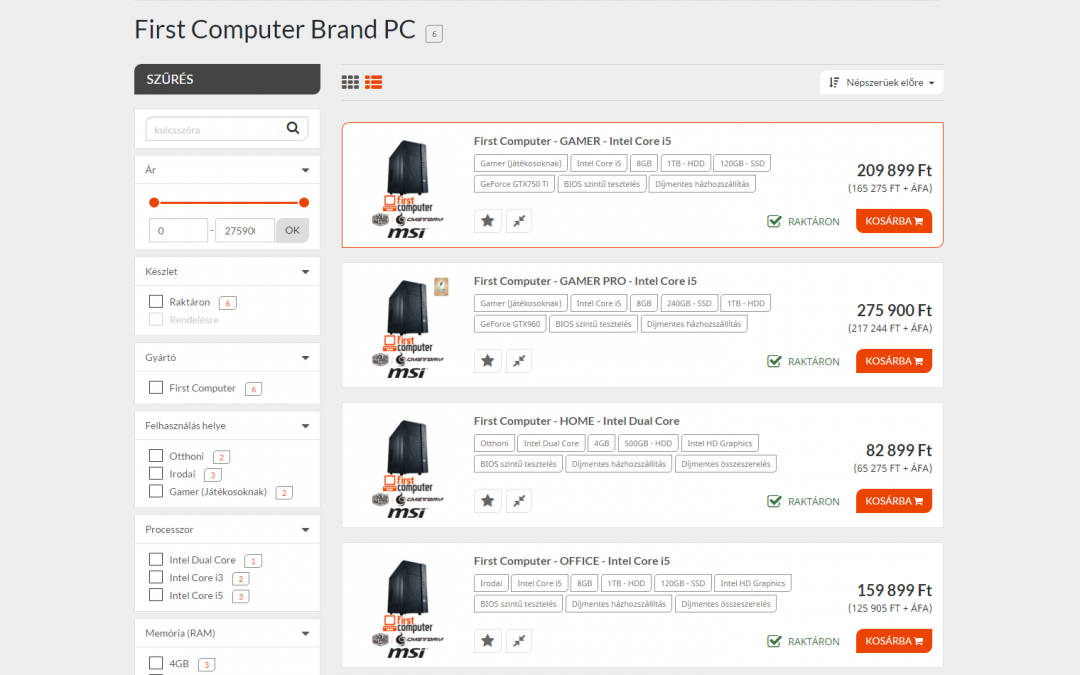Image resolution: width=1080 pixels, height=675 pixels.
Task: Click the Irodai tag on OFFICE PC
Action: click(491, 583)
